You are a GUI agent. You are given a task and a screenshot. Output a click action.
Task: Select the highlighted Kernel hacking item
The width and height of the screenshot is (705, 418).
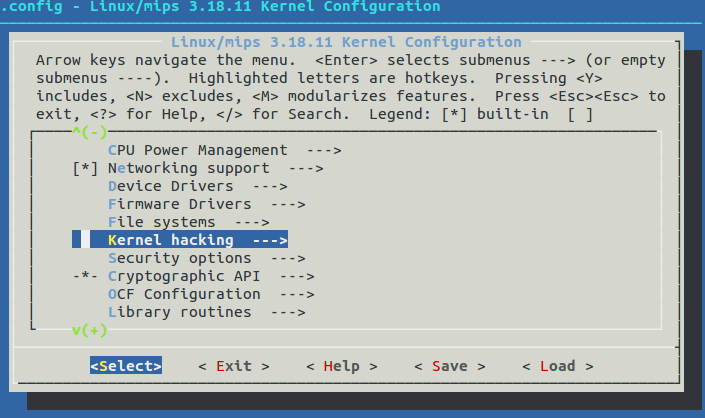click(180, 240)
